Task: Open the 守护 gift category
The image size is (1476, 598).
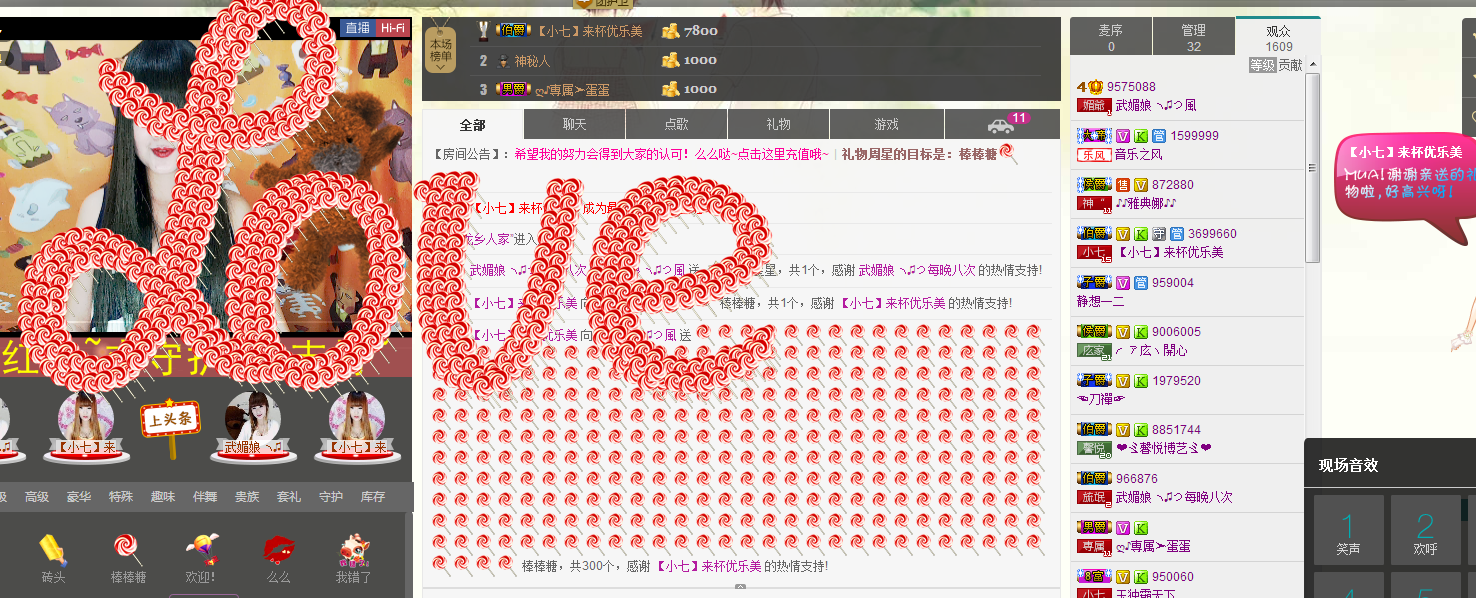Action: (x=331, y=497)
